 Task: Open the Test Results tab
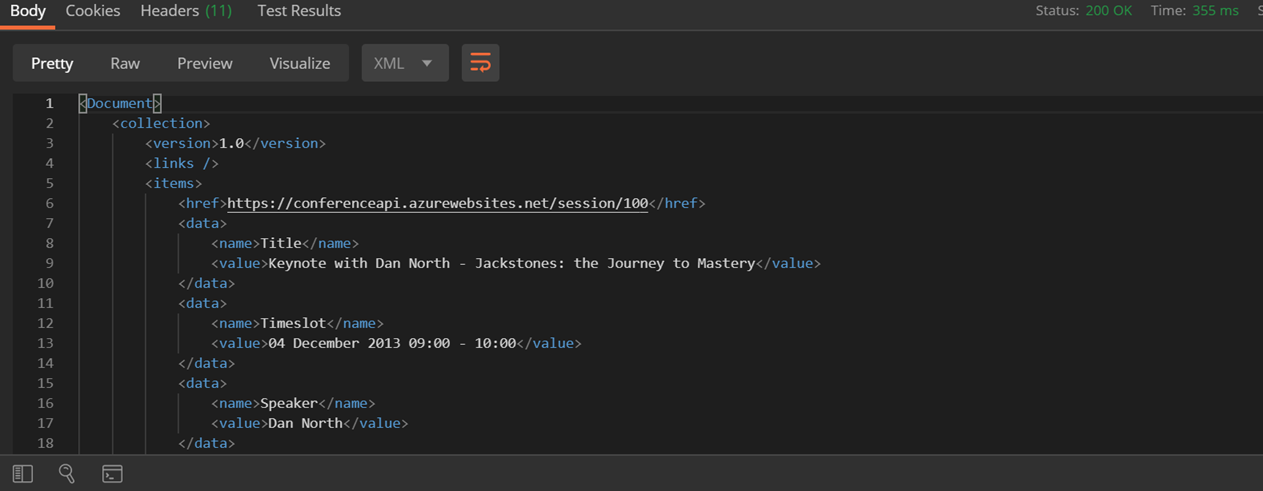(299, 11)
